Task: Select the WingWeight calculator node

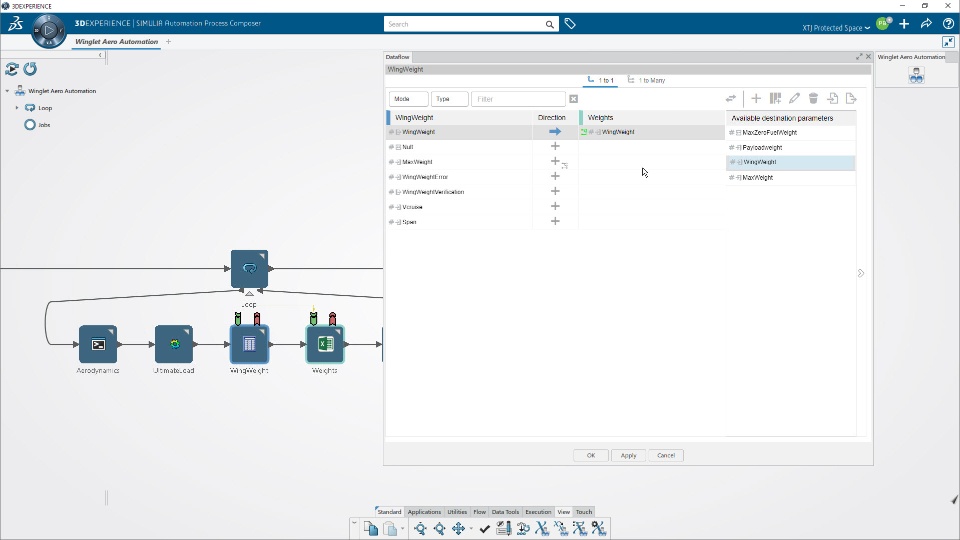Action: [249, 344]
